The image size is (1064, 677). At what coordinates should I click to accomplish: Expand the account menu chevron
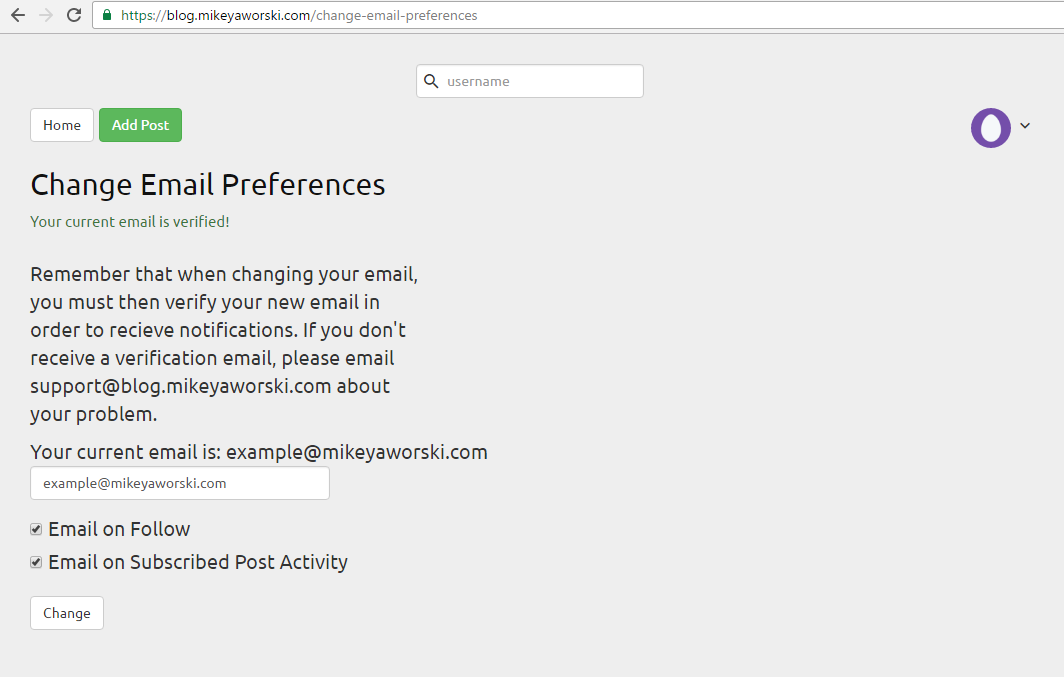(1025, 126)
